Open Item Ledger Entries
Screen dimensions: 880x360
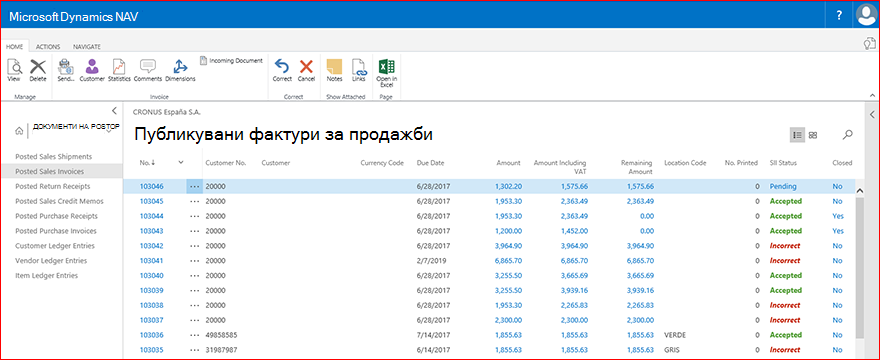pos(47,275)
